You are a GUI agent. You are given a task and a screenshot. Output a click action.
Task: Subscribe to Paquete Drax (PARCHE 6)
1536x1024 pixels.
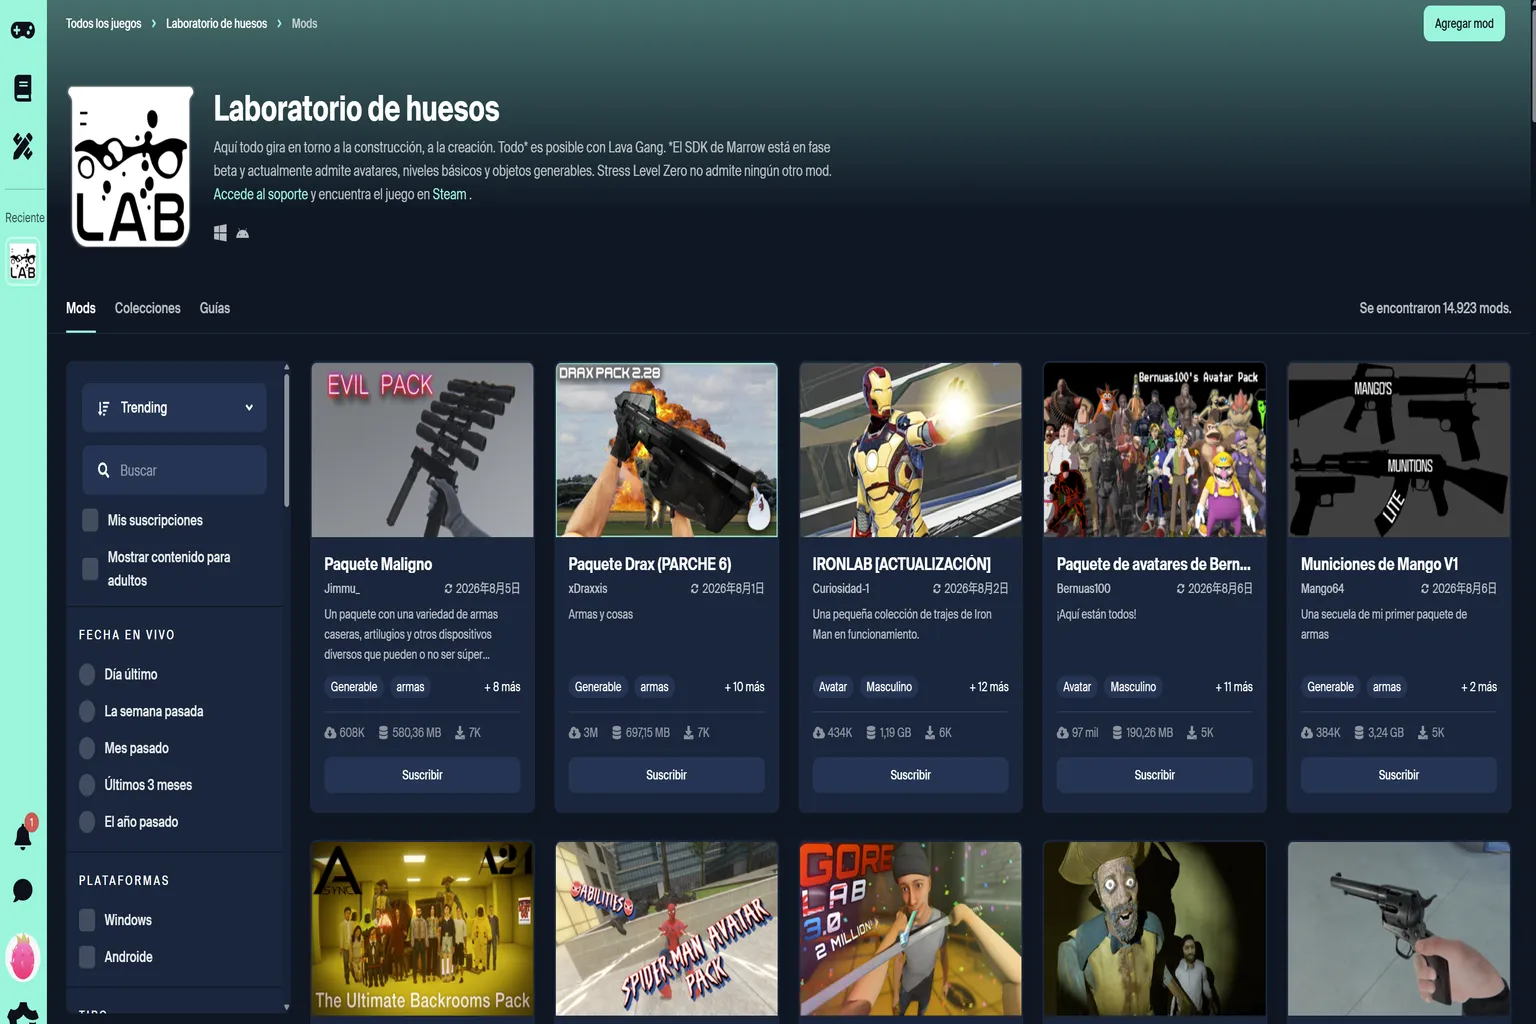coord(666,775)
